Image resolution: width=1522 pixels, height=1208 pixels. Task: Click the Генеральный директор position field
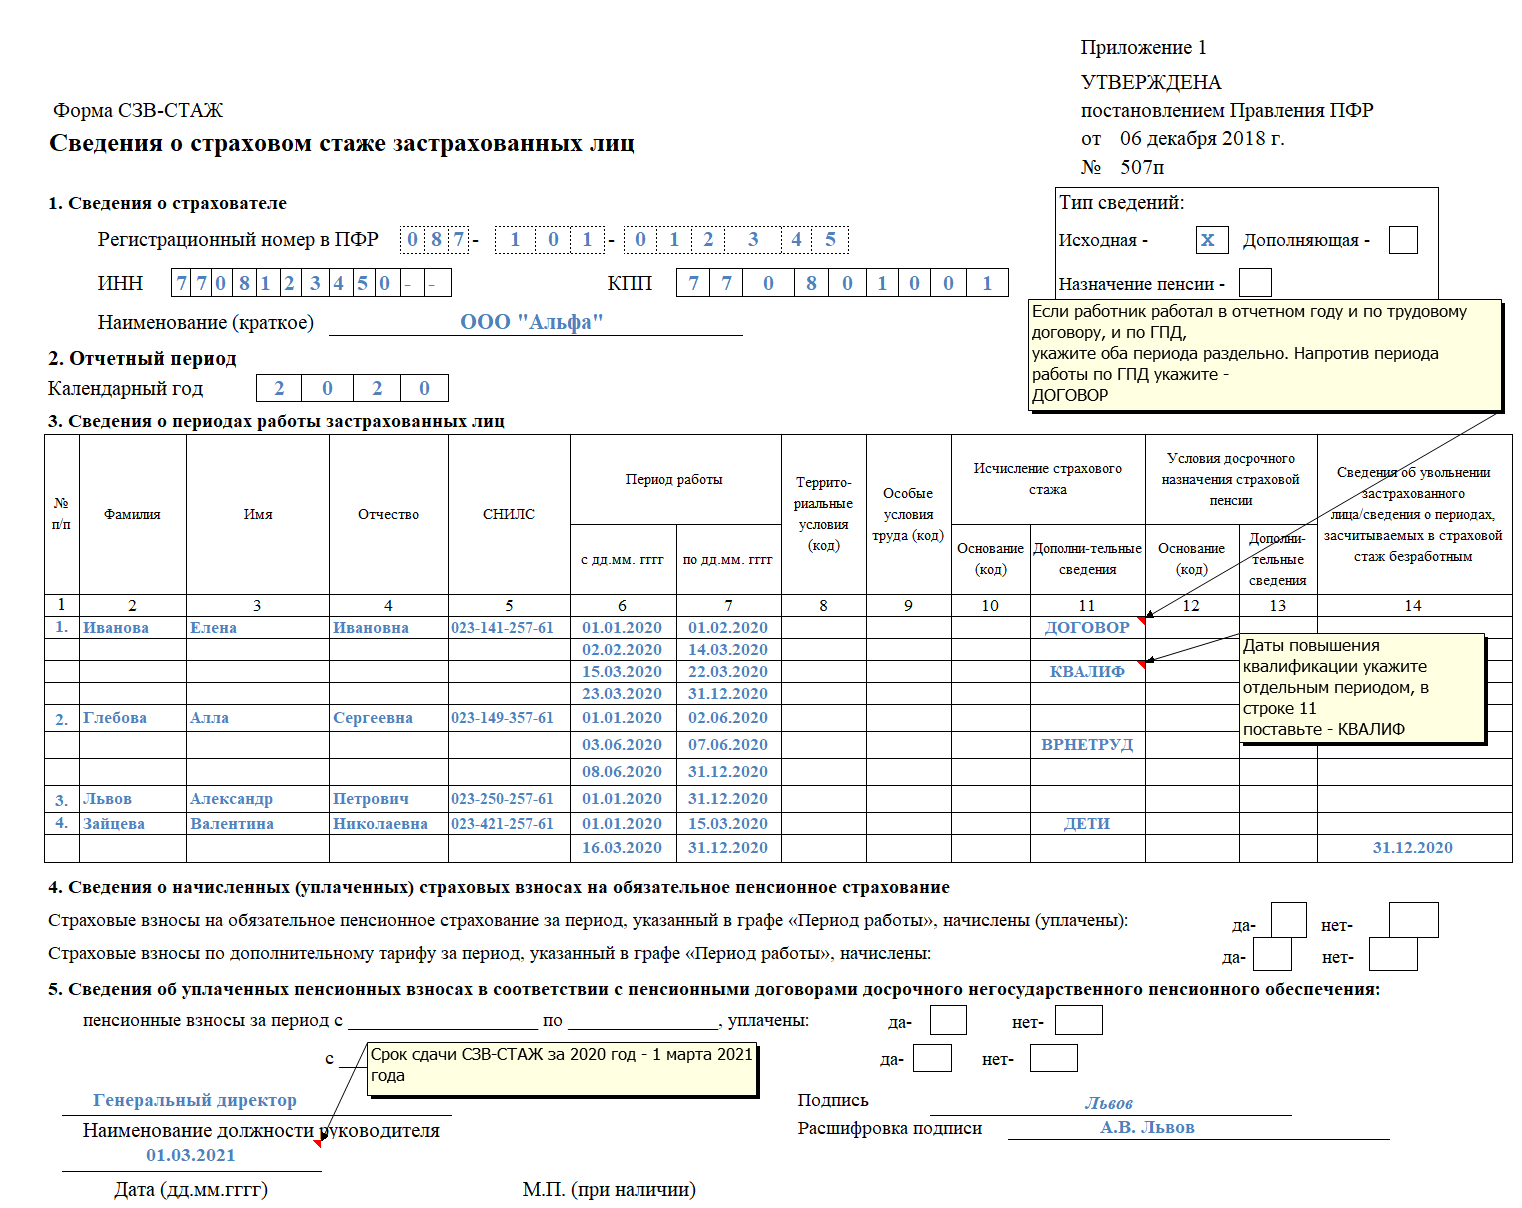(256, 1100)
